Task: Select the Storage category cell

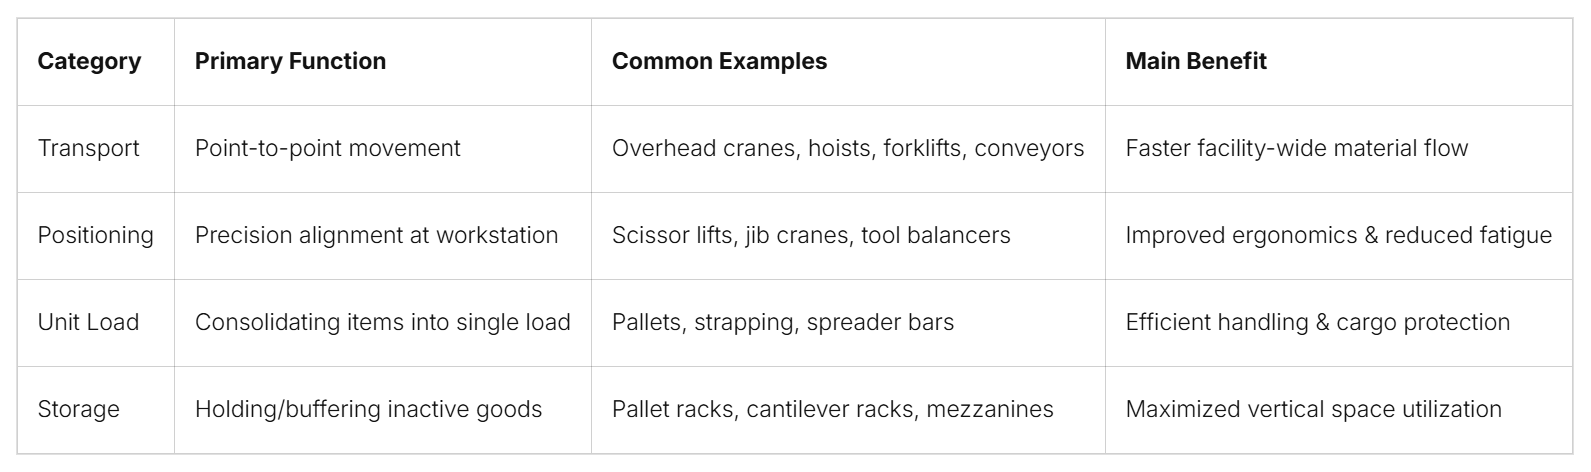Action: tap(96, 410)
